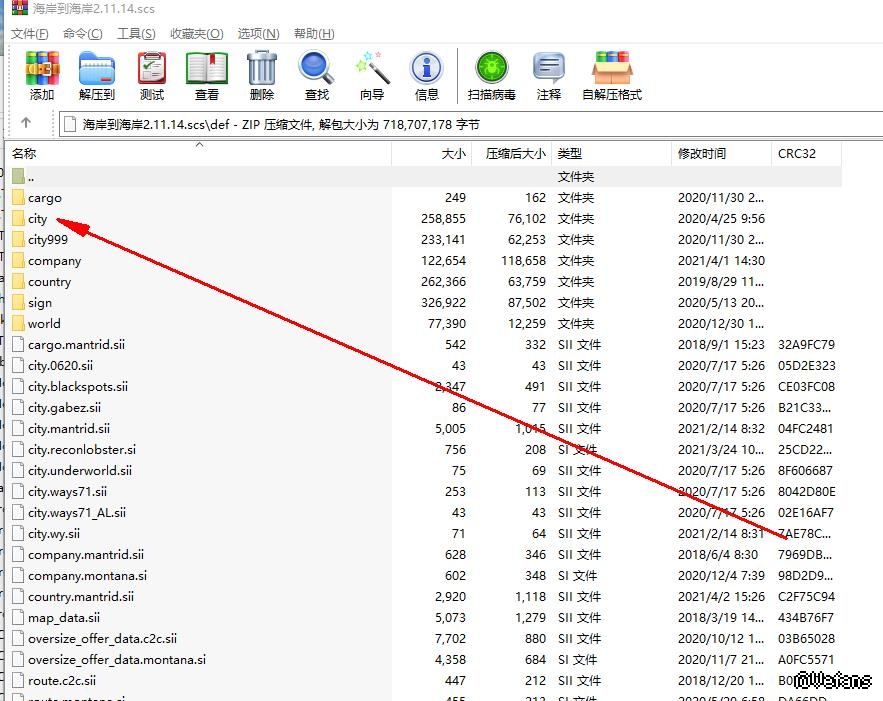Sort list by 名称 column header
883x701 pixels.
24,154
